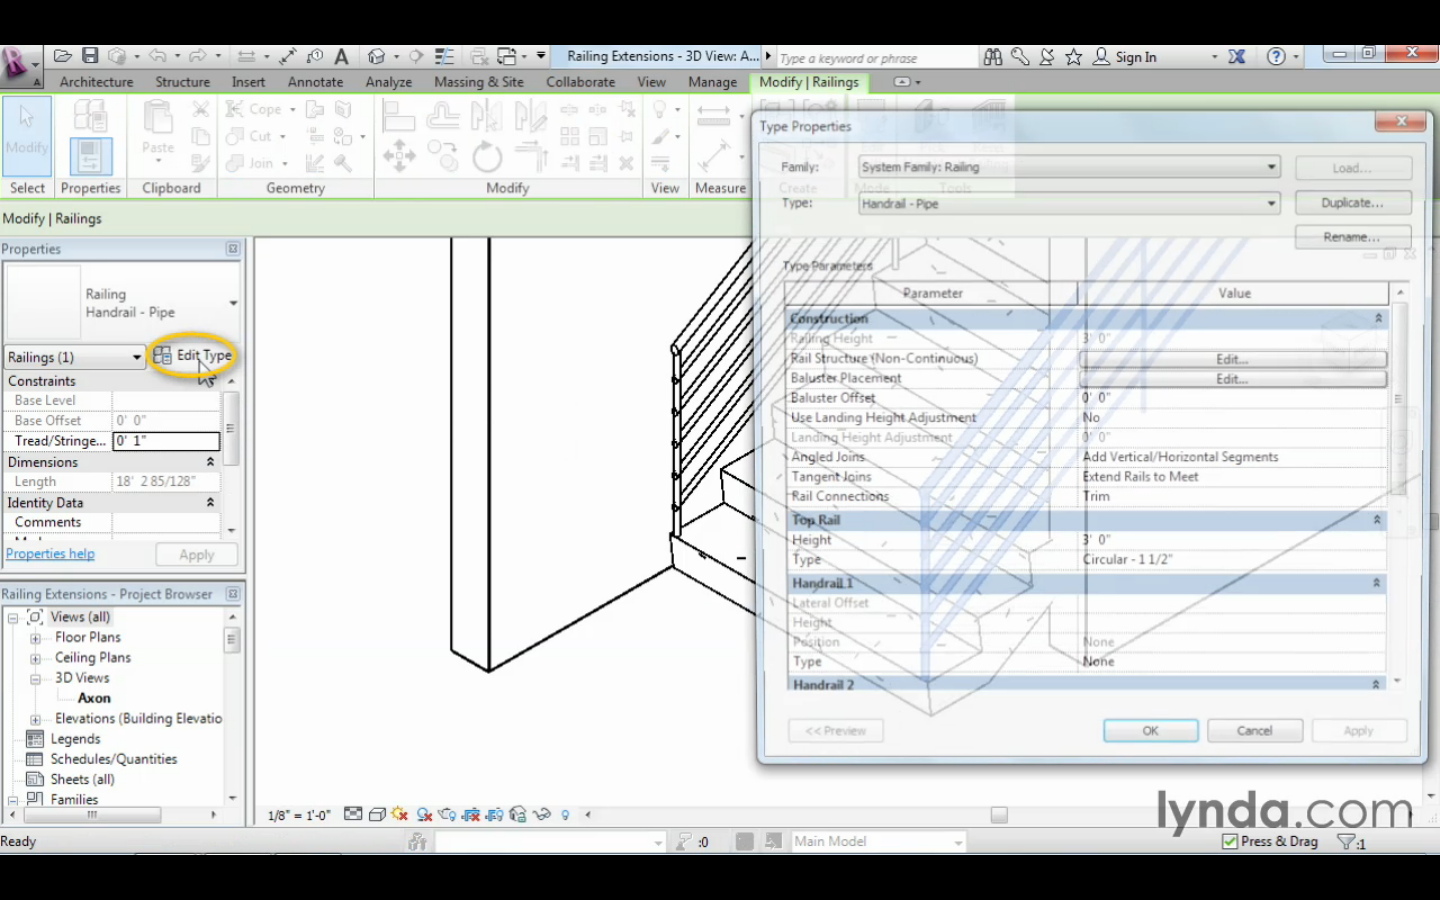
Task: Click the Duplicate... button
Action: point(1352,203)
